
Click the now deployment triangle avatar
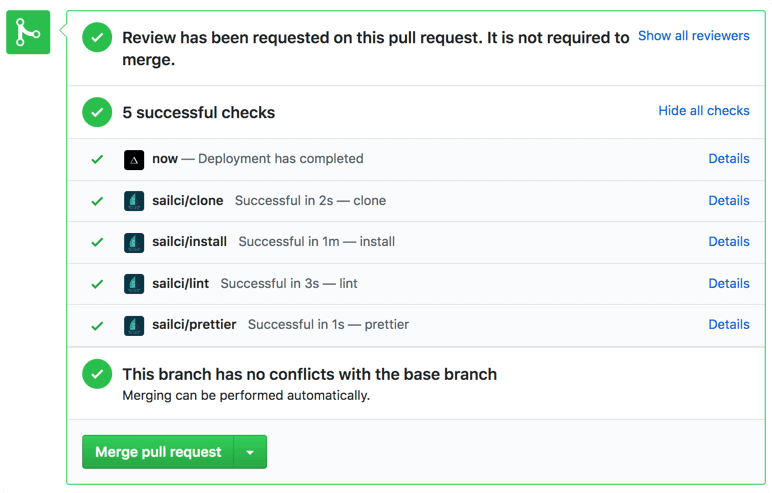tap(134, 160)
